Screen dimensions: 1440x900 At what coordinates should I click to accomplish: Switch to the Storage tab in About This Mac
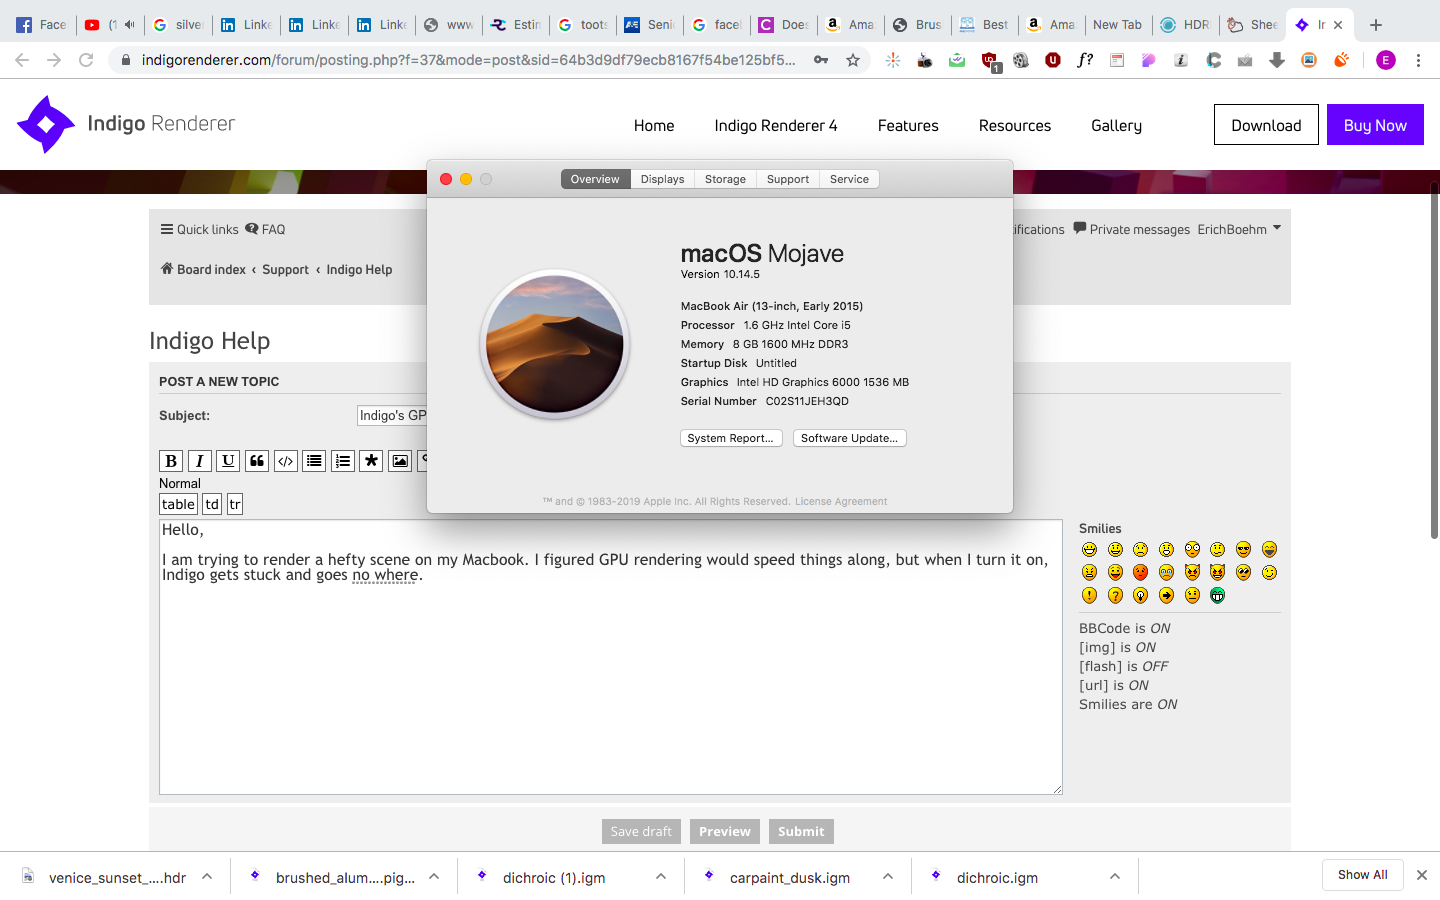pyautogui.click(x=725, y=179)
